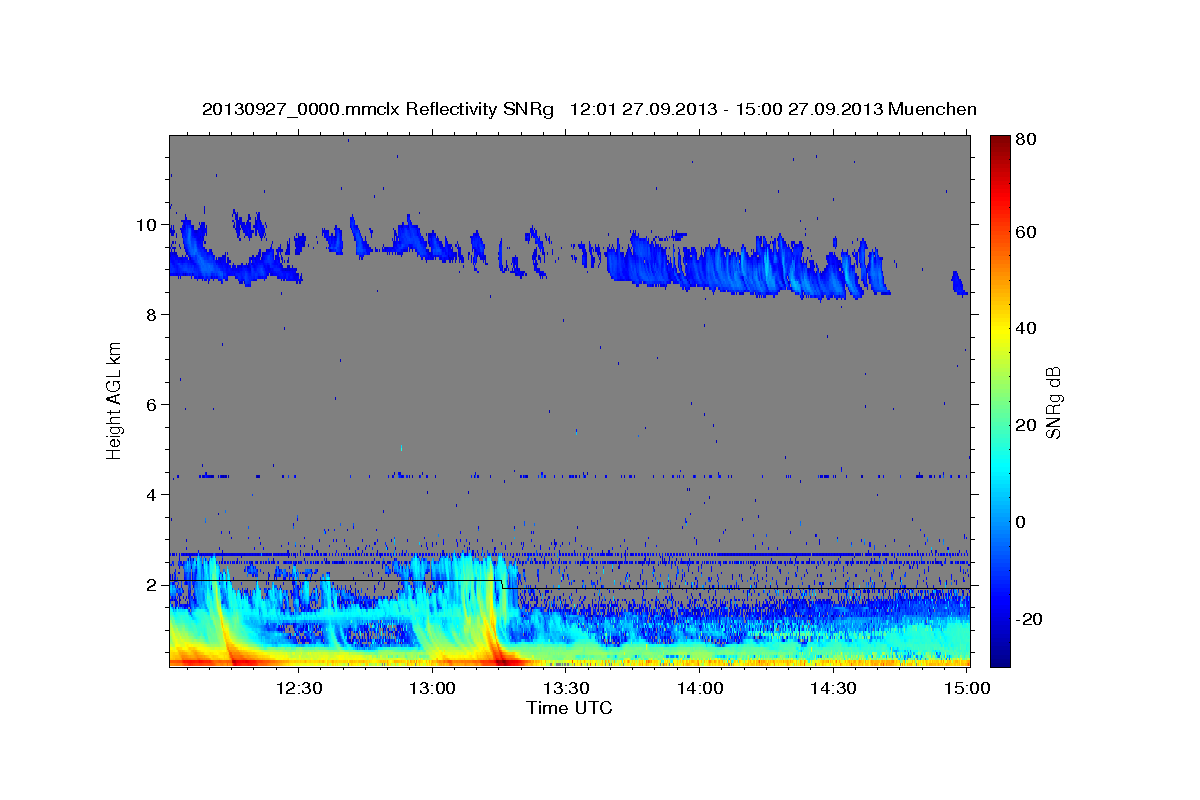
Task: Click the plot title text starting '20130927_0000.mmclx'
Action: (589, 109)
